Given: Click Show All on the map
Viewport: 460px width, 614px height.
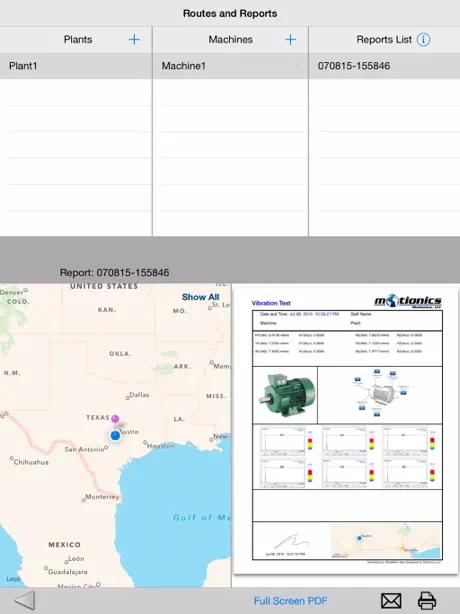Looking at the screenshot, I should click(200, 297).
